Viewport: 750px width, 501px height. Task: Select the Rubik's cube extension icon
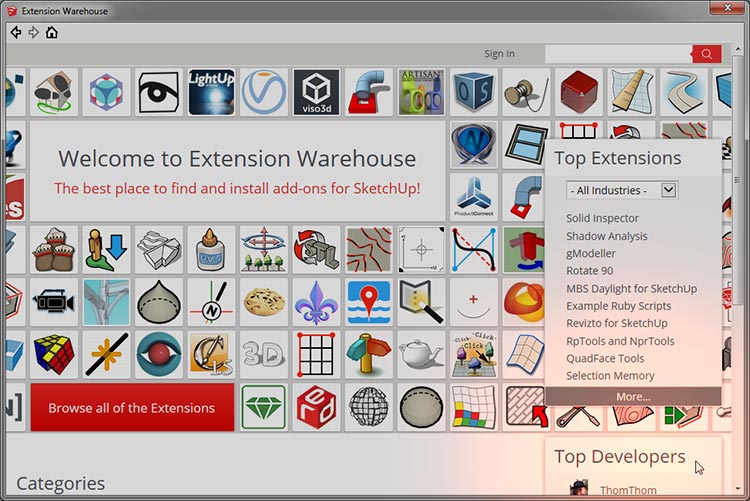tap(54, 355)
